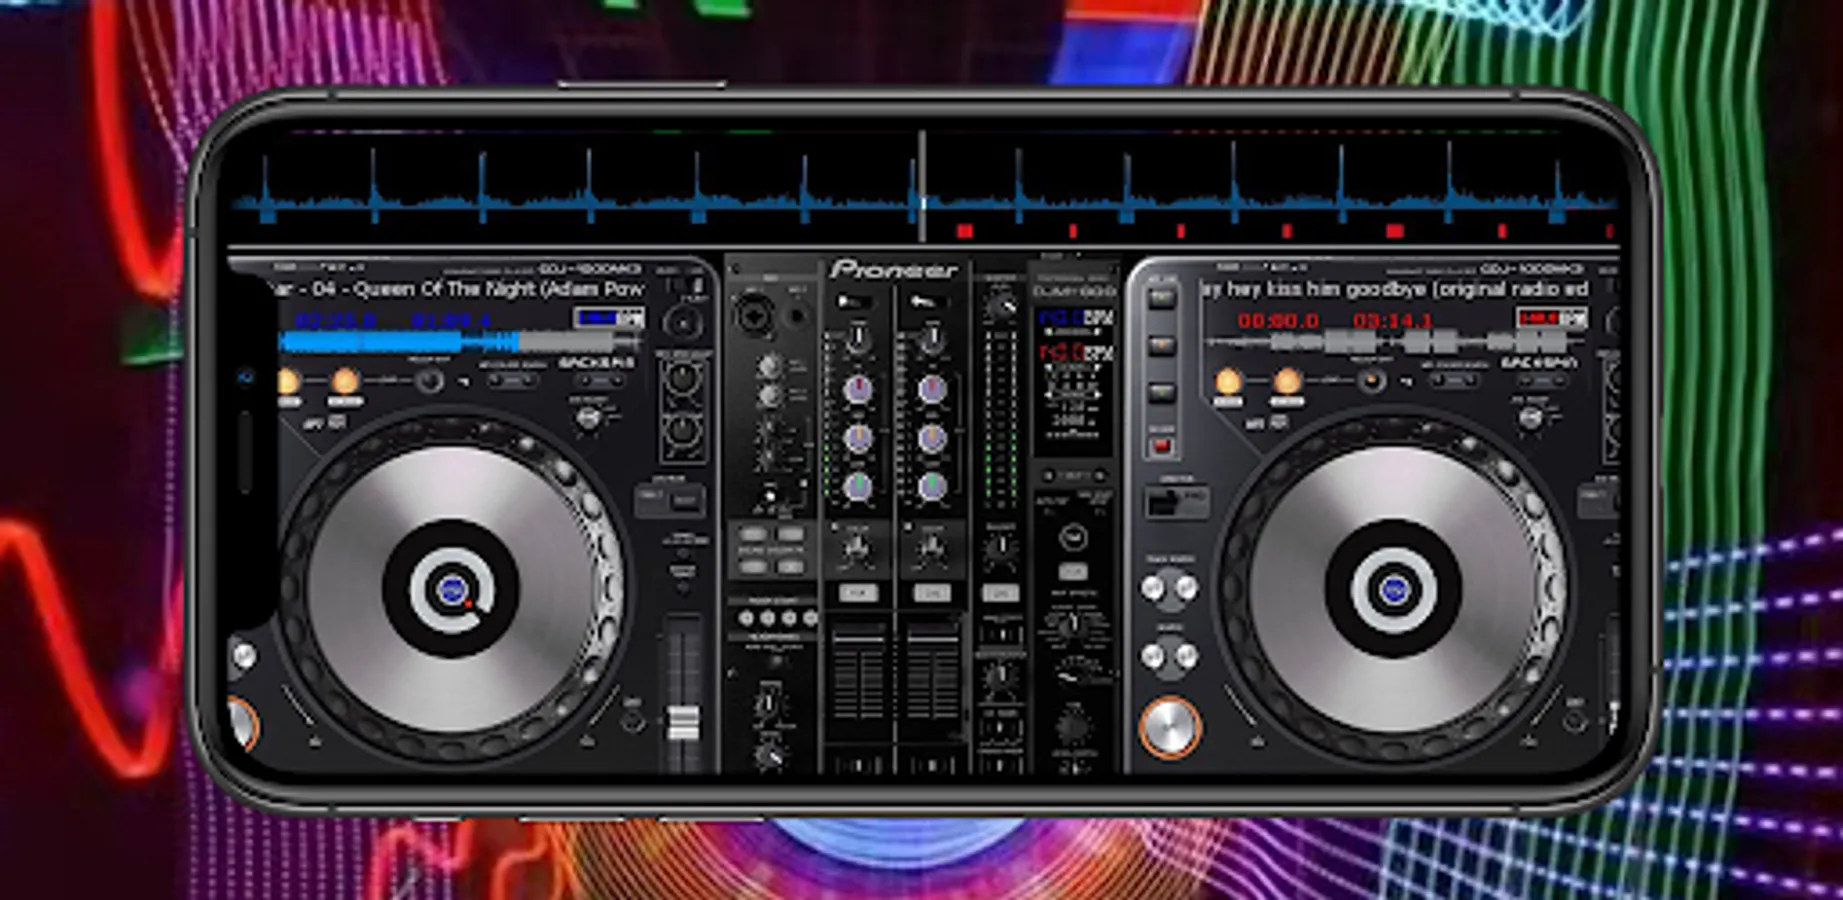
Task: Adjust channel 2 low EQ knob
Action: 931,487
